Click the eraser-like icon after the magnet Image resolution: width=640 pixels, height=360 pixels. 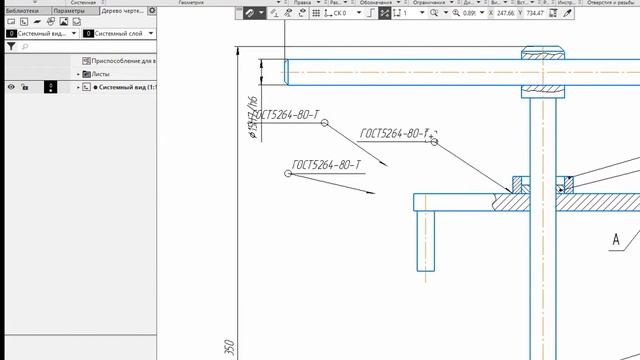pyautogui.click(x=274, y=13)
